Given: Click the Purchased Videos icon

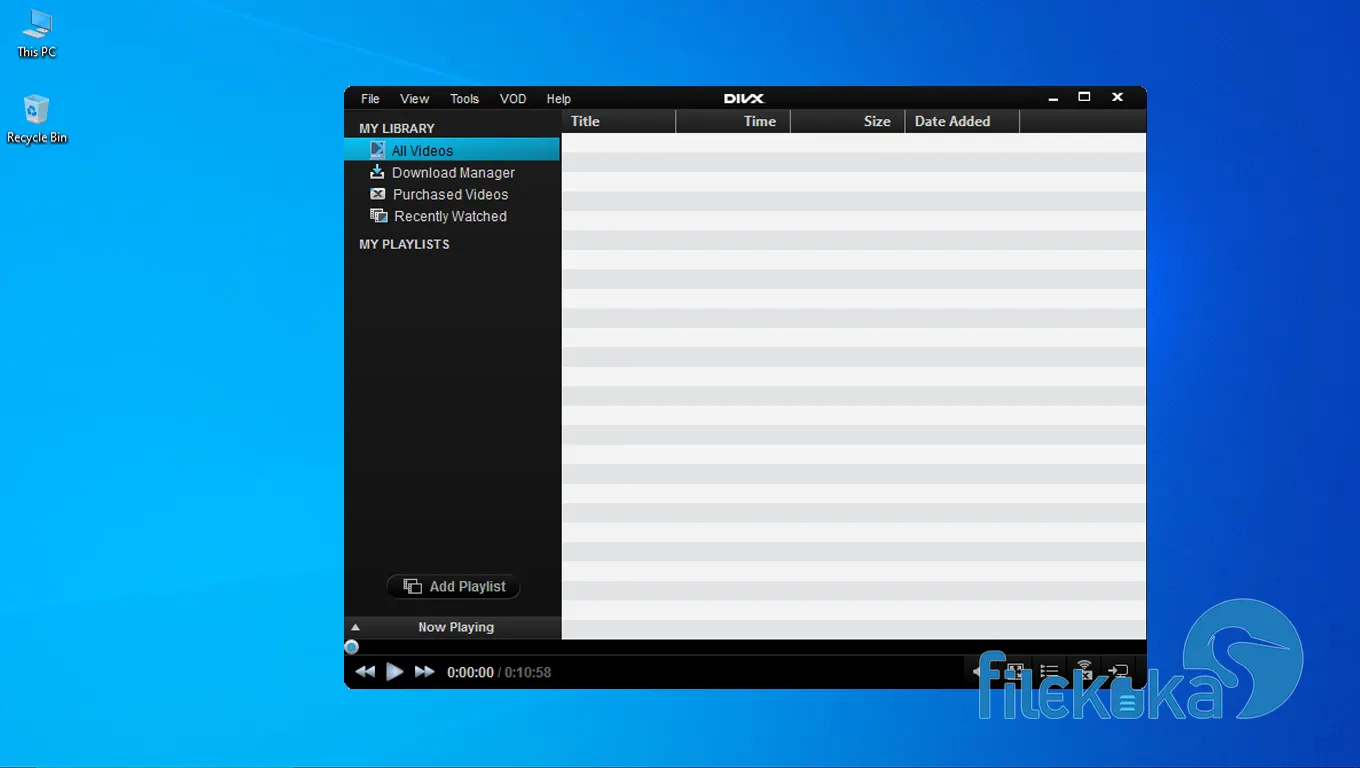Looking at the screenshot, I should (x=377, y=194).
